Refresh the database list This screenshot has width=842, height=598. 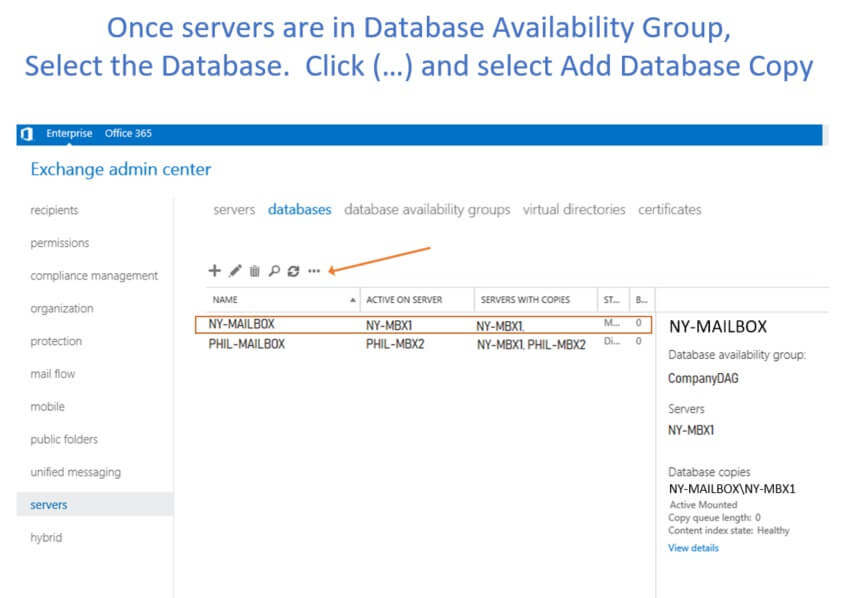(x=293, y=271)
